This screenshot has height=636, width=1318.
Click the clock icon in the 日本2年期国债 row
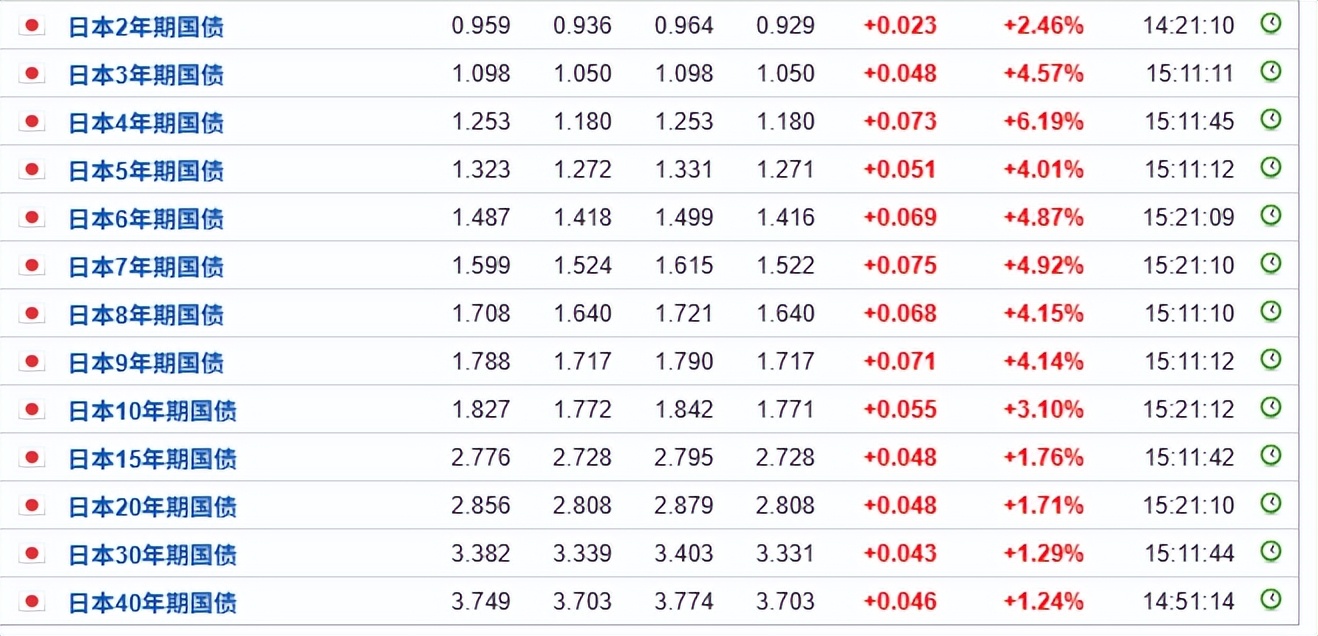click(x=1270, y=23)
